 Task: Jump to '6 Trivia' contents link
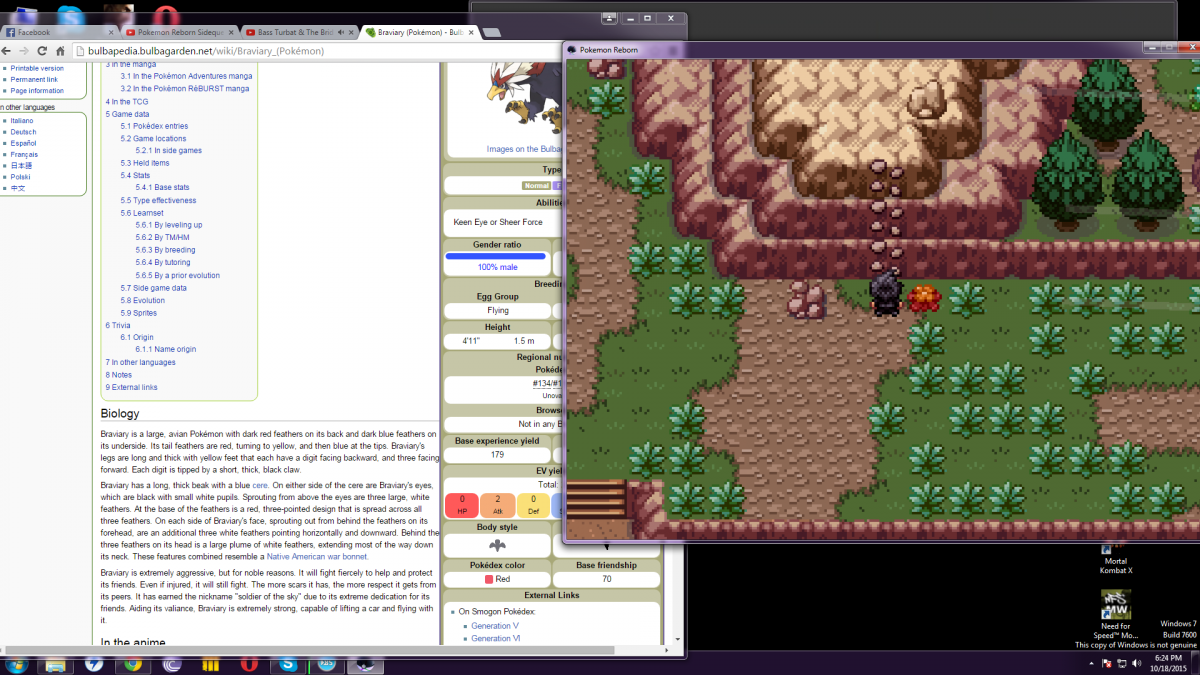(x=118, y=325)
